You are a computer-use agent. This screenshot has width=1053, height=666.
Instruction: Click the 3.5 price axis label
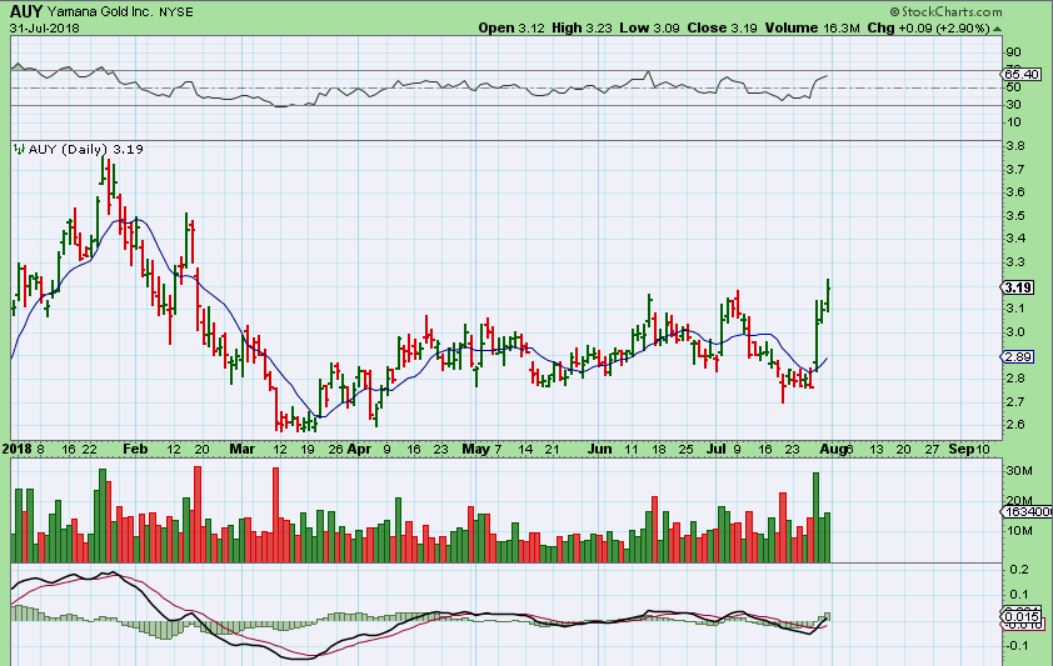click(1015, 216)
